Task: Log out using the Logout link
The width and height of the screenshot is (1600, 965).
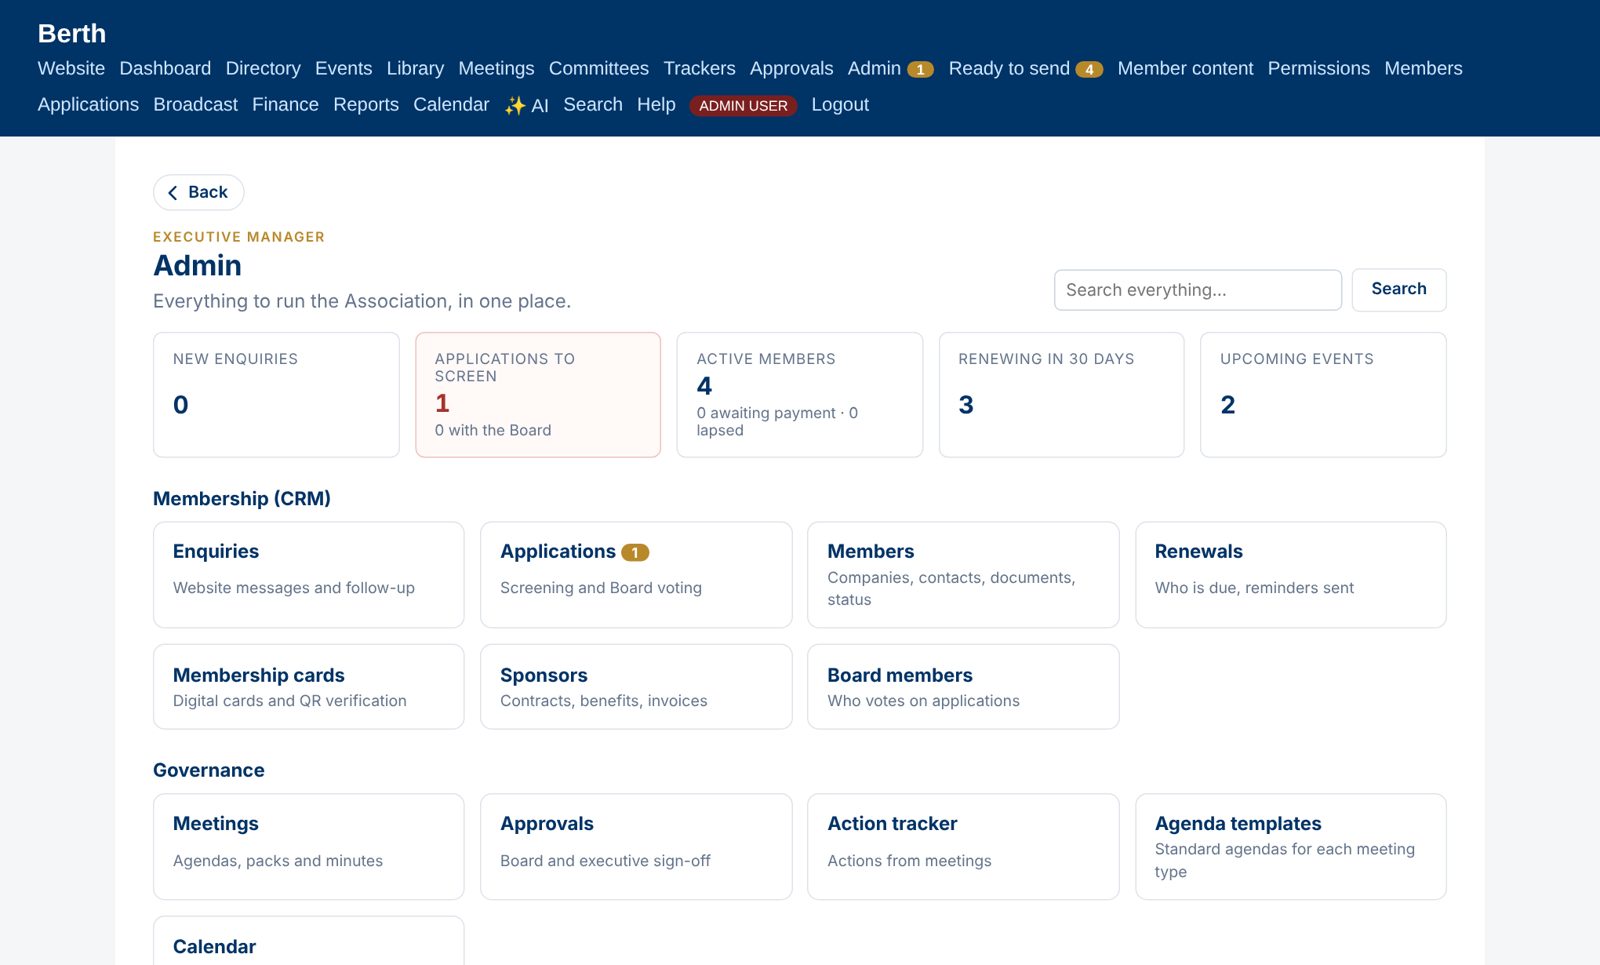Action: (x=840, y=104)
